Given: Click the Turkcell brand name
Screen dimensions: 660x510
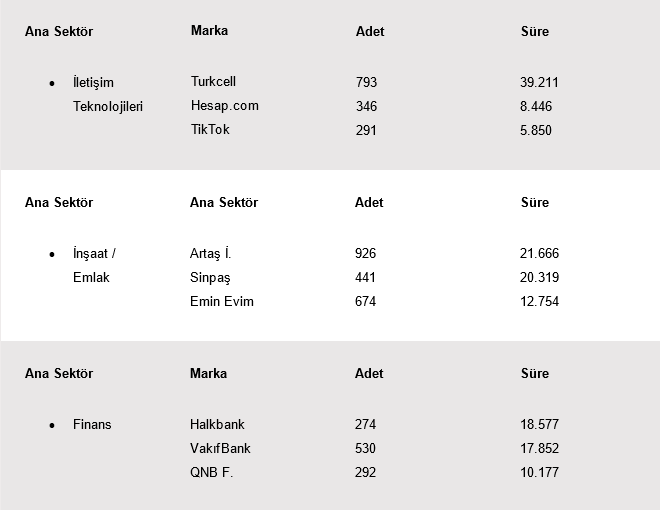Looking at the screenshot, I should [213, 82].
